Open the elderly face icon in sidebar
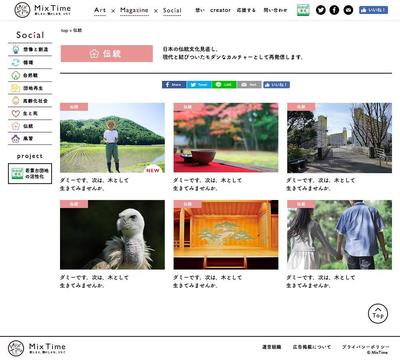This screenshot has height=360, width=400. click(15, 101)
